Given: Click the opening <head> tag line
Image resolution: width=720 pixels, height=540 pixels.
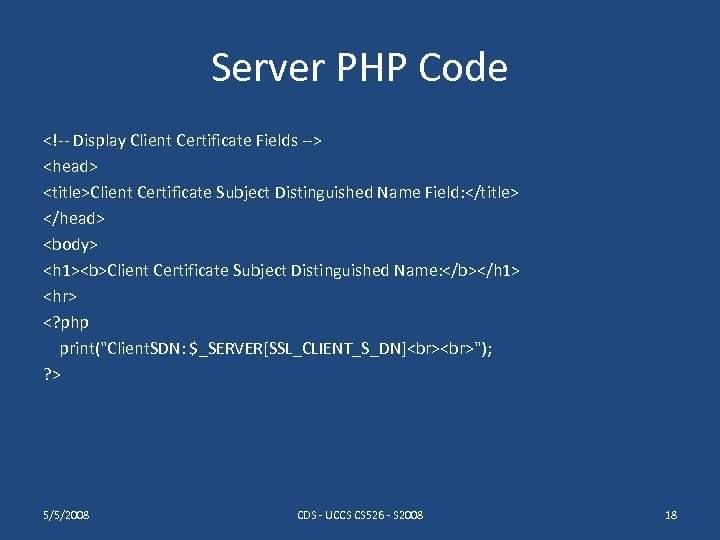Looking at the screenshot, I should click(70, 166).
